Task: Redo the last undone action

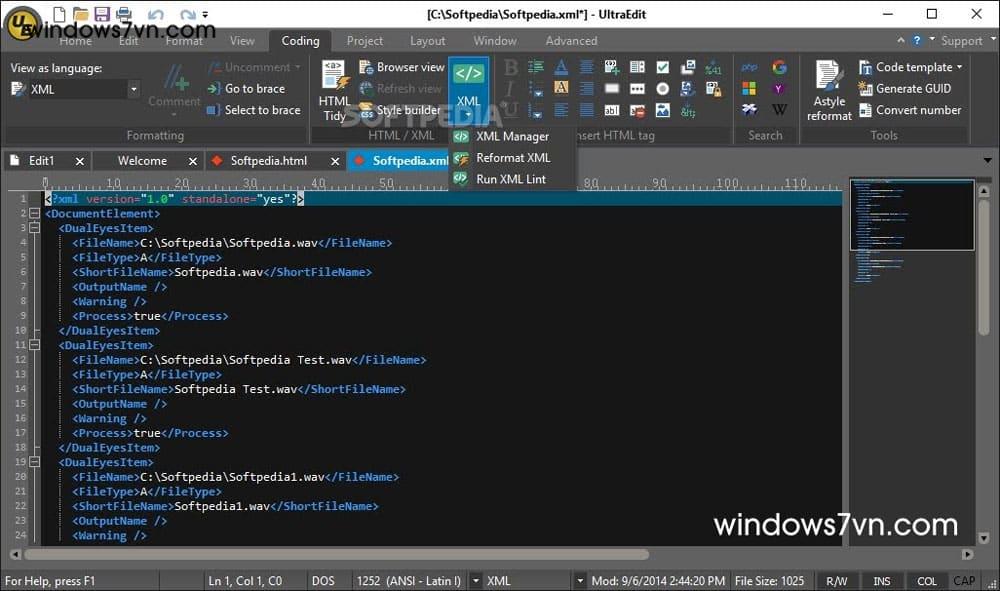Action: coord(188,14)
